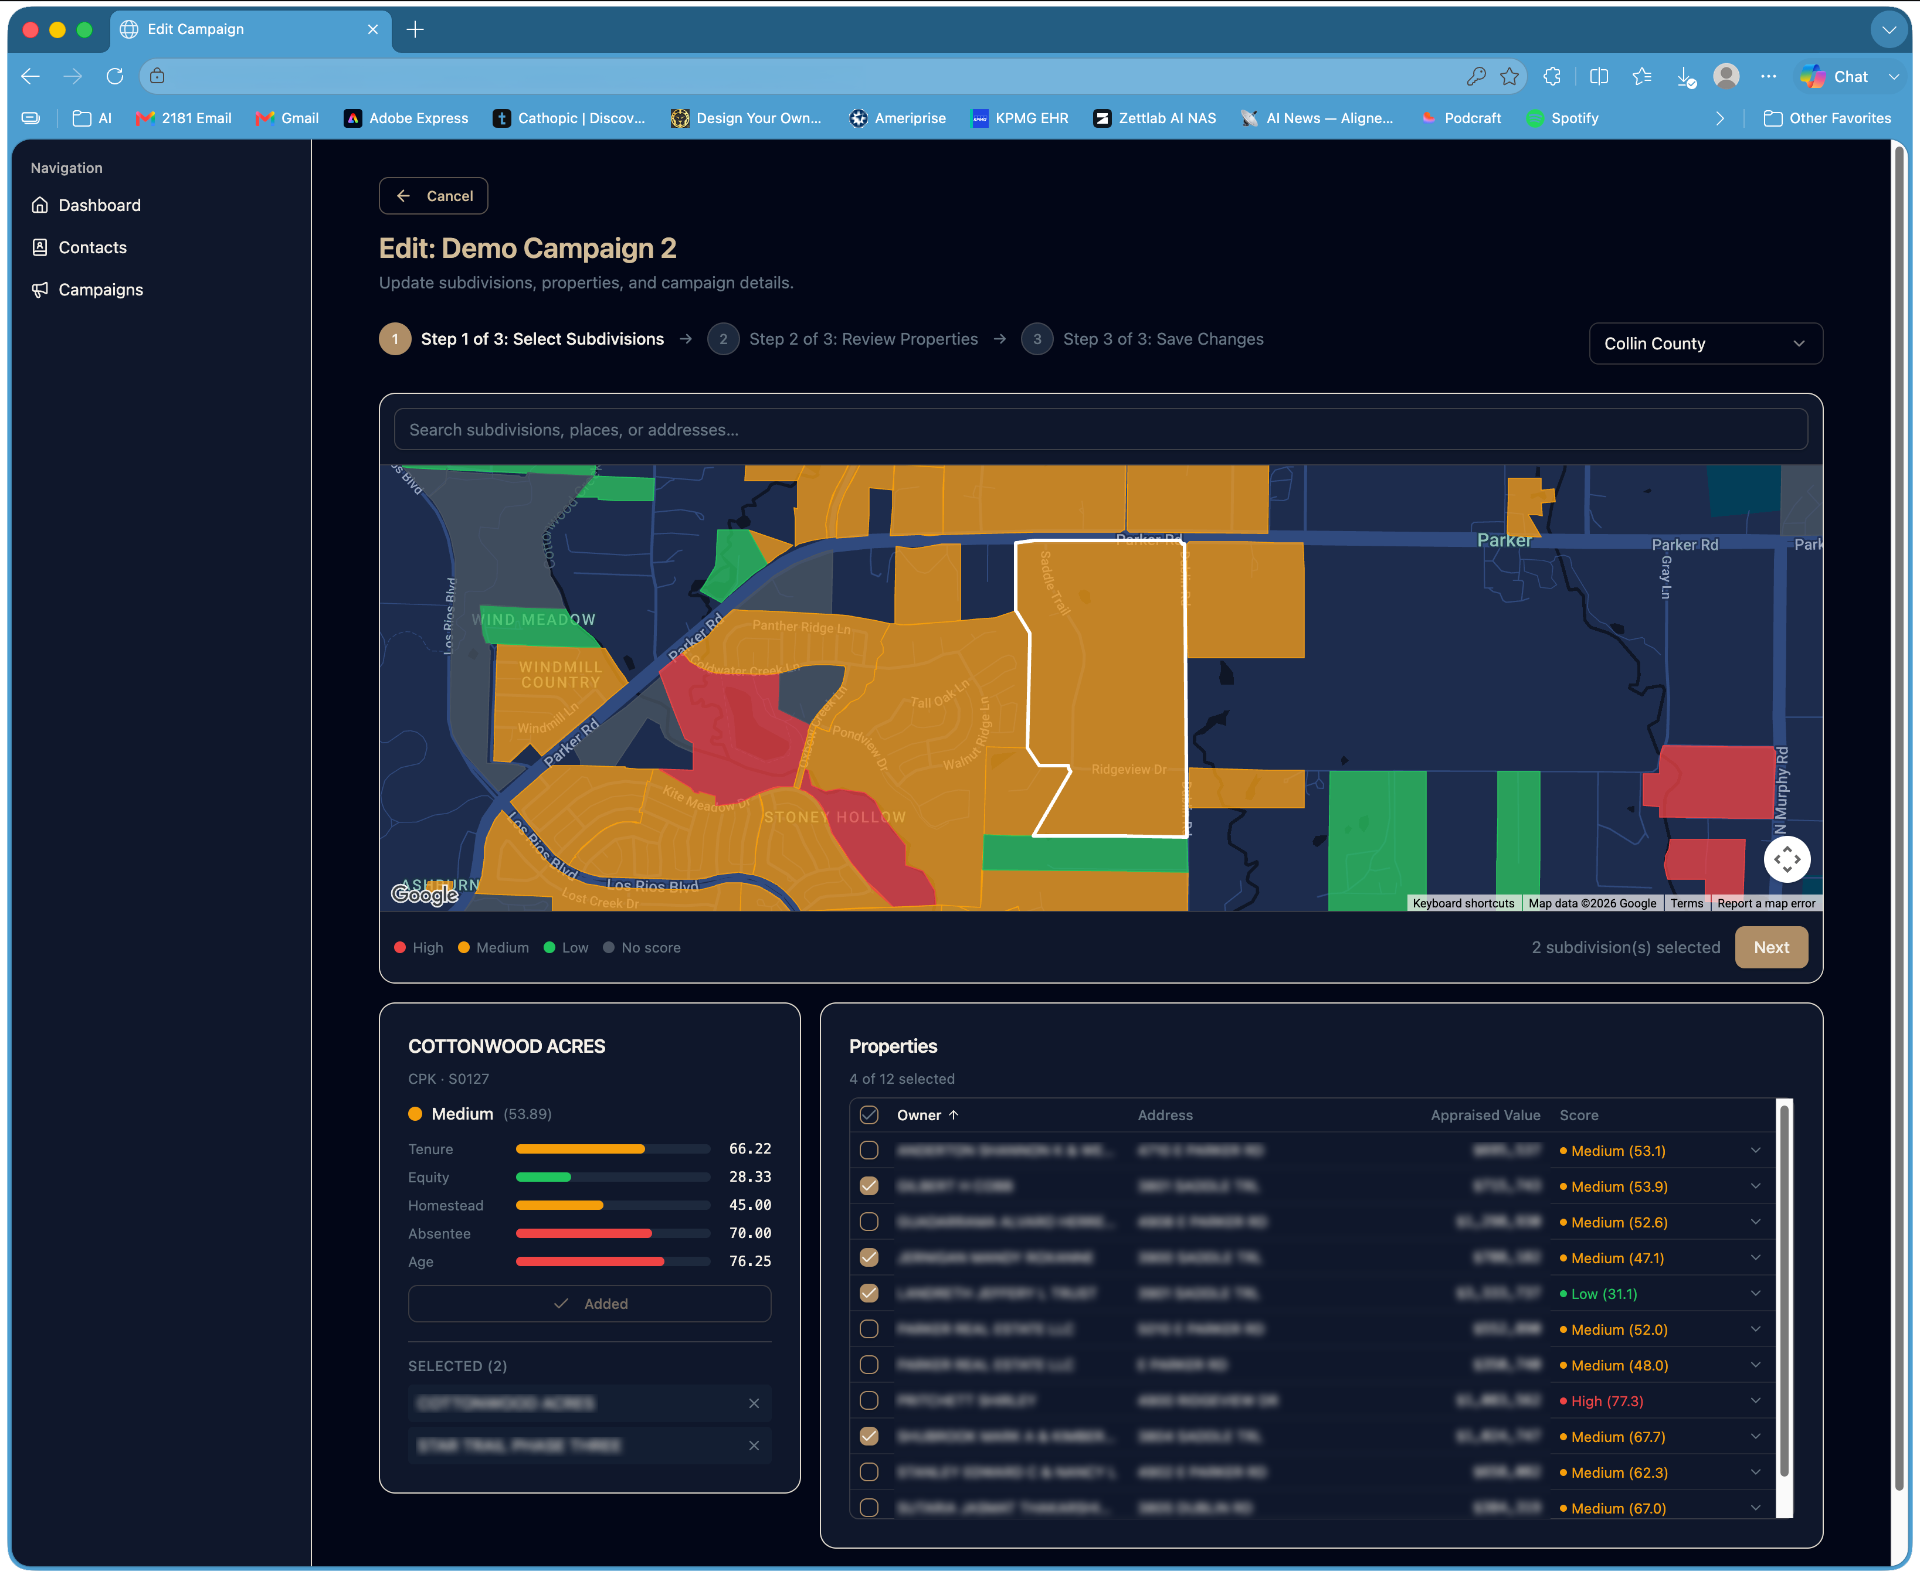This screenshot has width=1920, height=1578.
Task: Open Campaigns megaphone icon
Action: [40, 289]
